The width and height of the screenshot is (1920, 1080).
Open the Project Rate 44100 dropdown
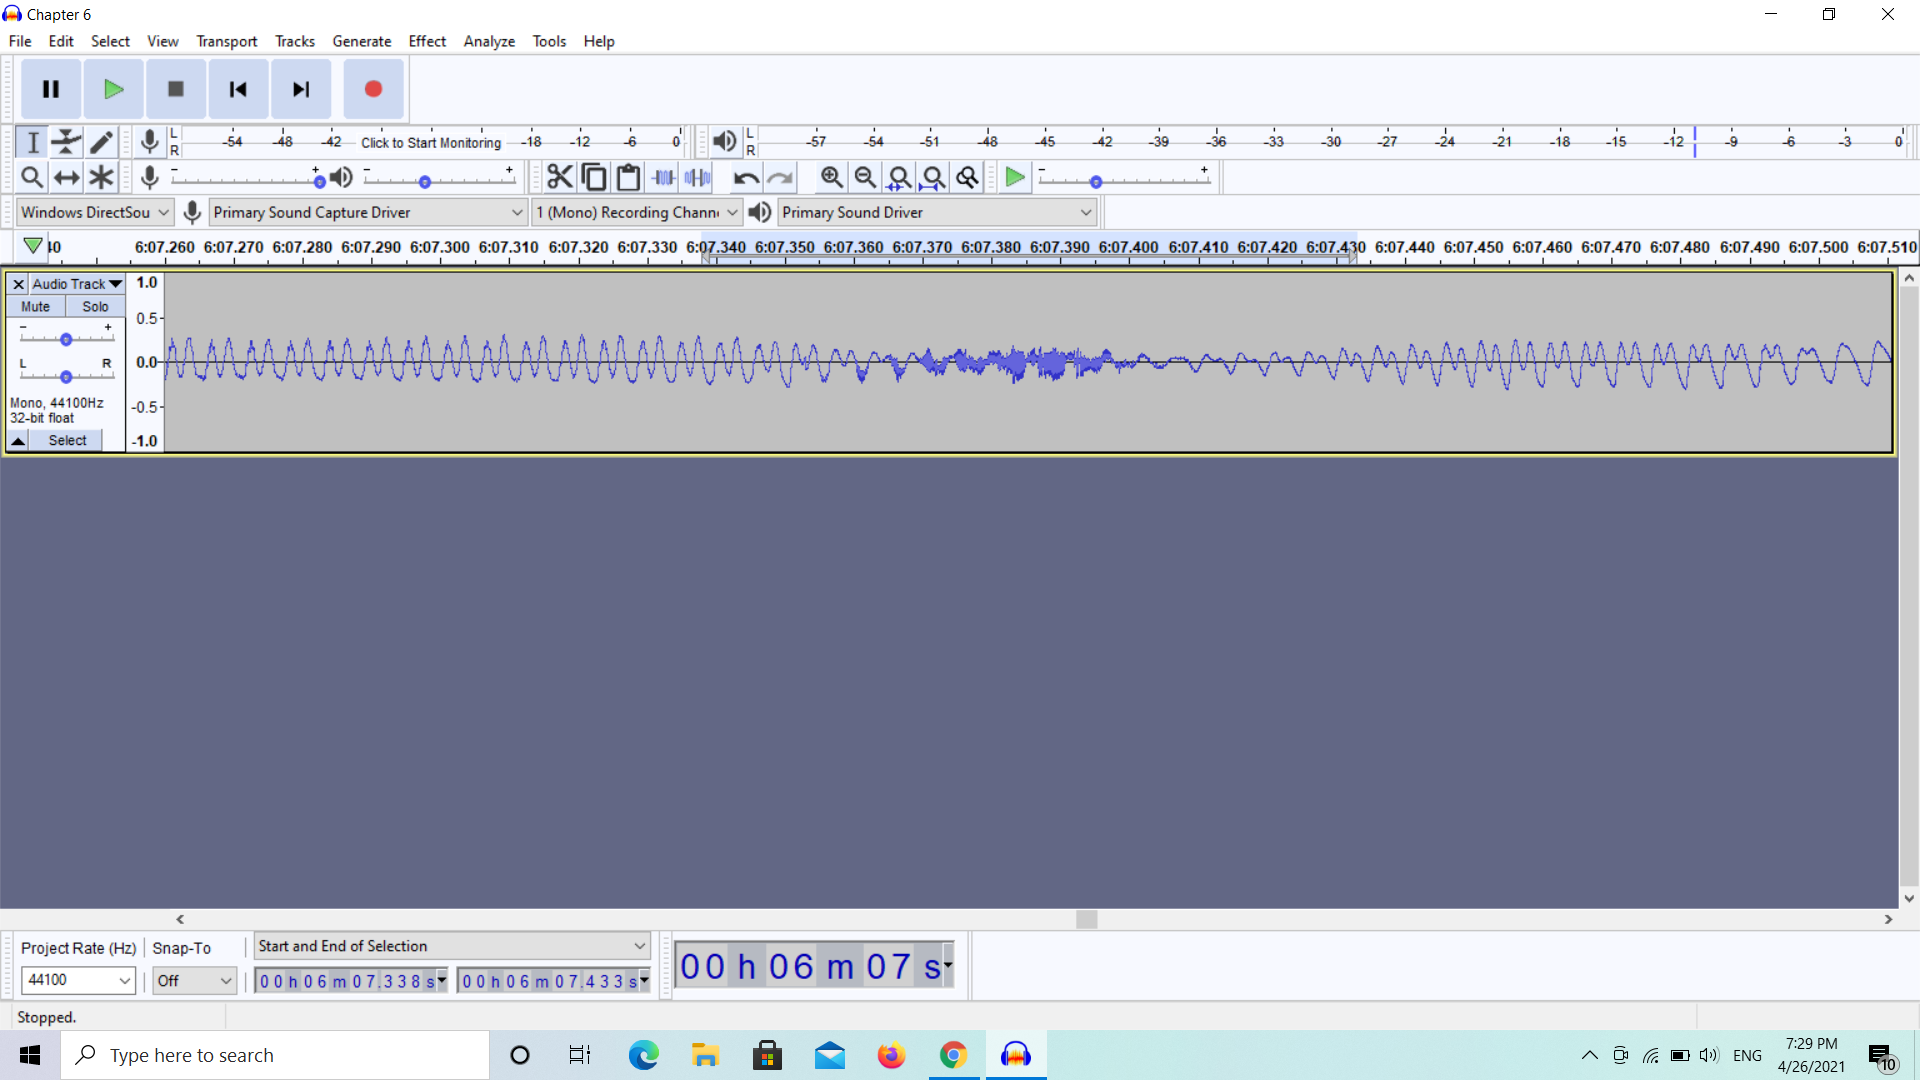click(x=78, y=980)
